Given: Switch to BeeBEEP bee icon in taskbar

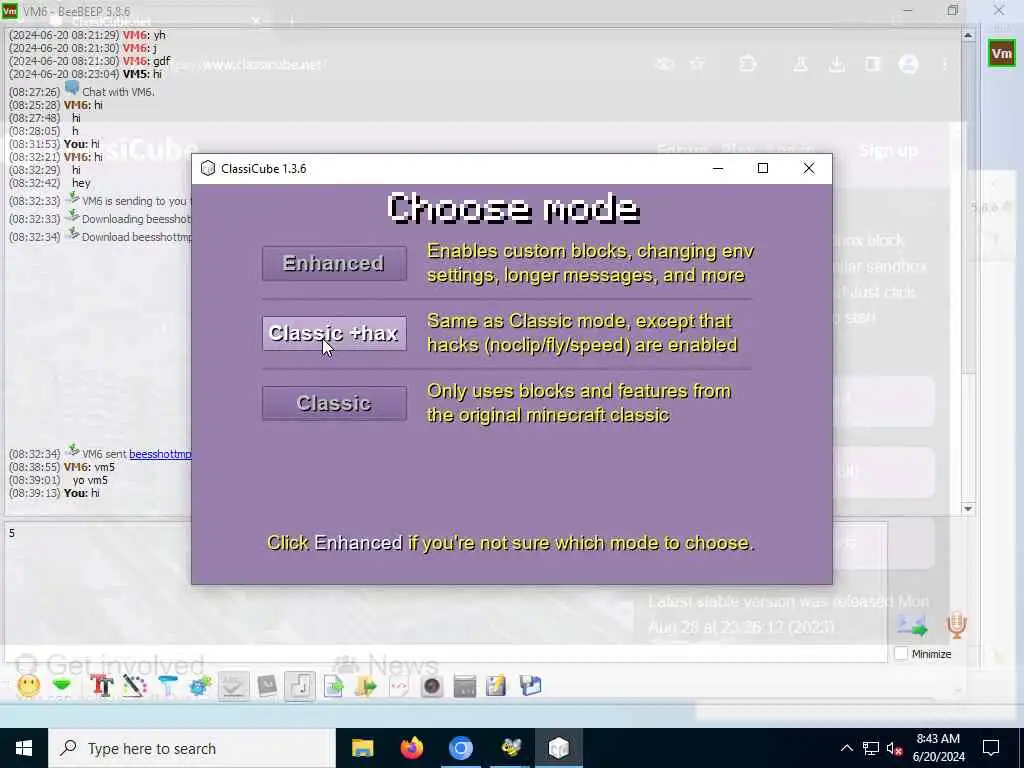Looking at the screenshot, I should (510, 748).
